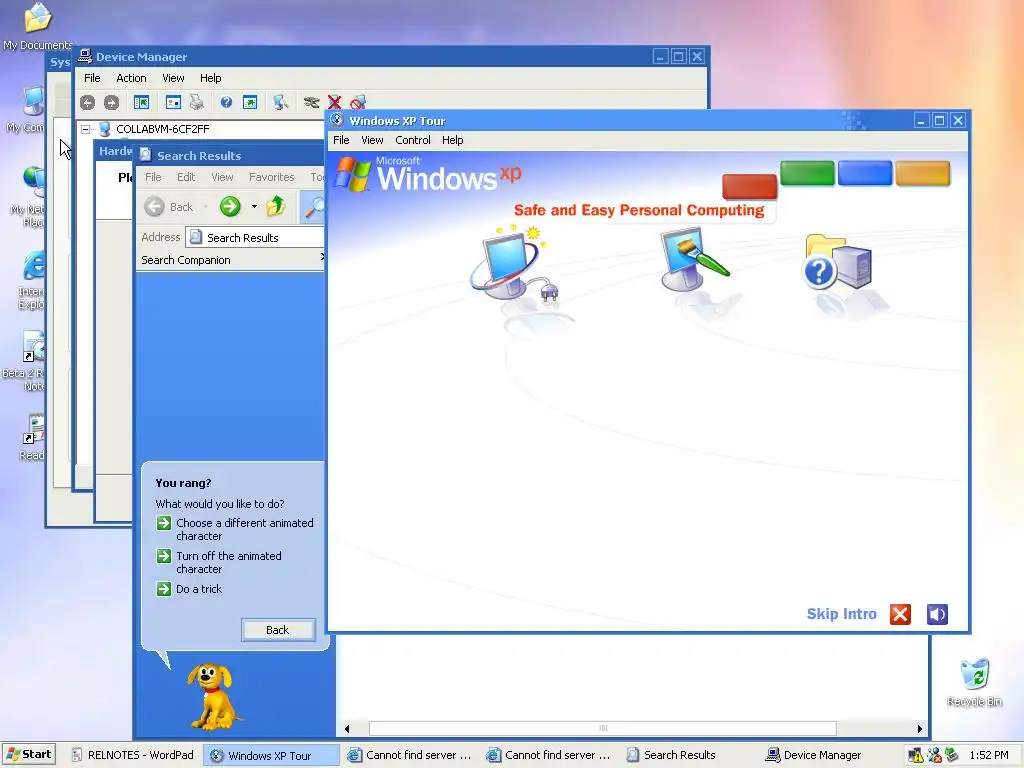Open Forward history dropdown arrow in Search Results

[254, 207]
